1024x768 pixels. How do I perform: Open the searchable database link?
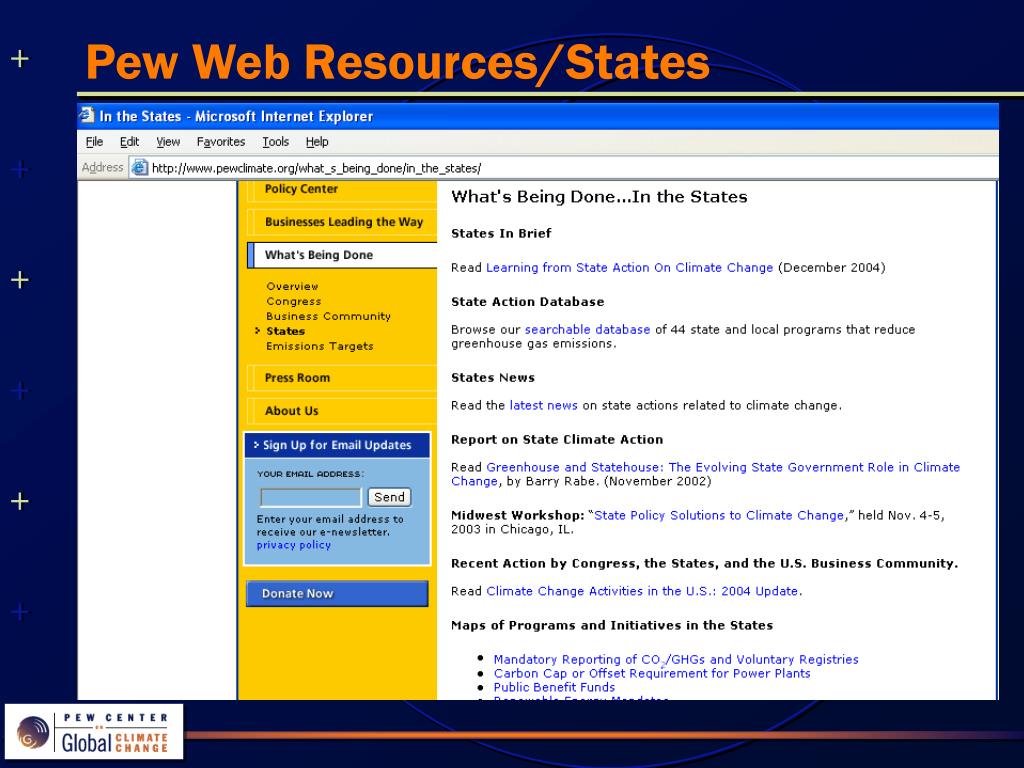[587, 330]
